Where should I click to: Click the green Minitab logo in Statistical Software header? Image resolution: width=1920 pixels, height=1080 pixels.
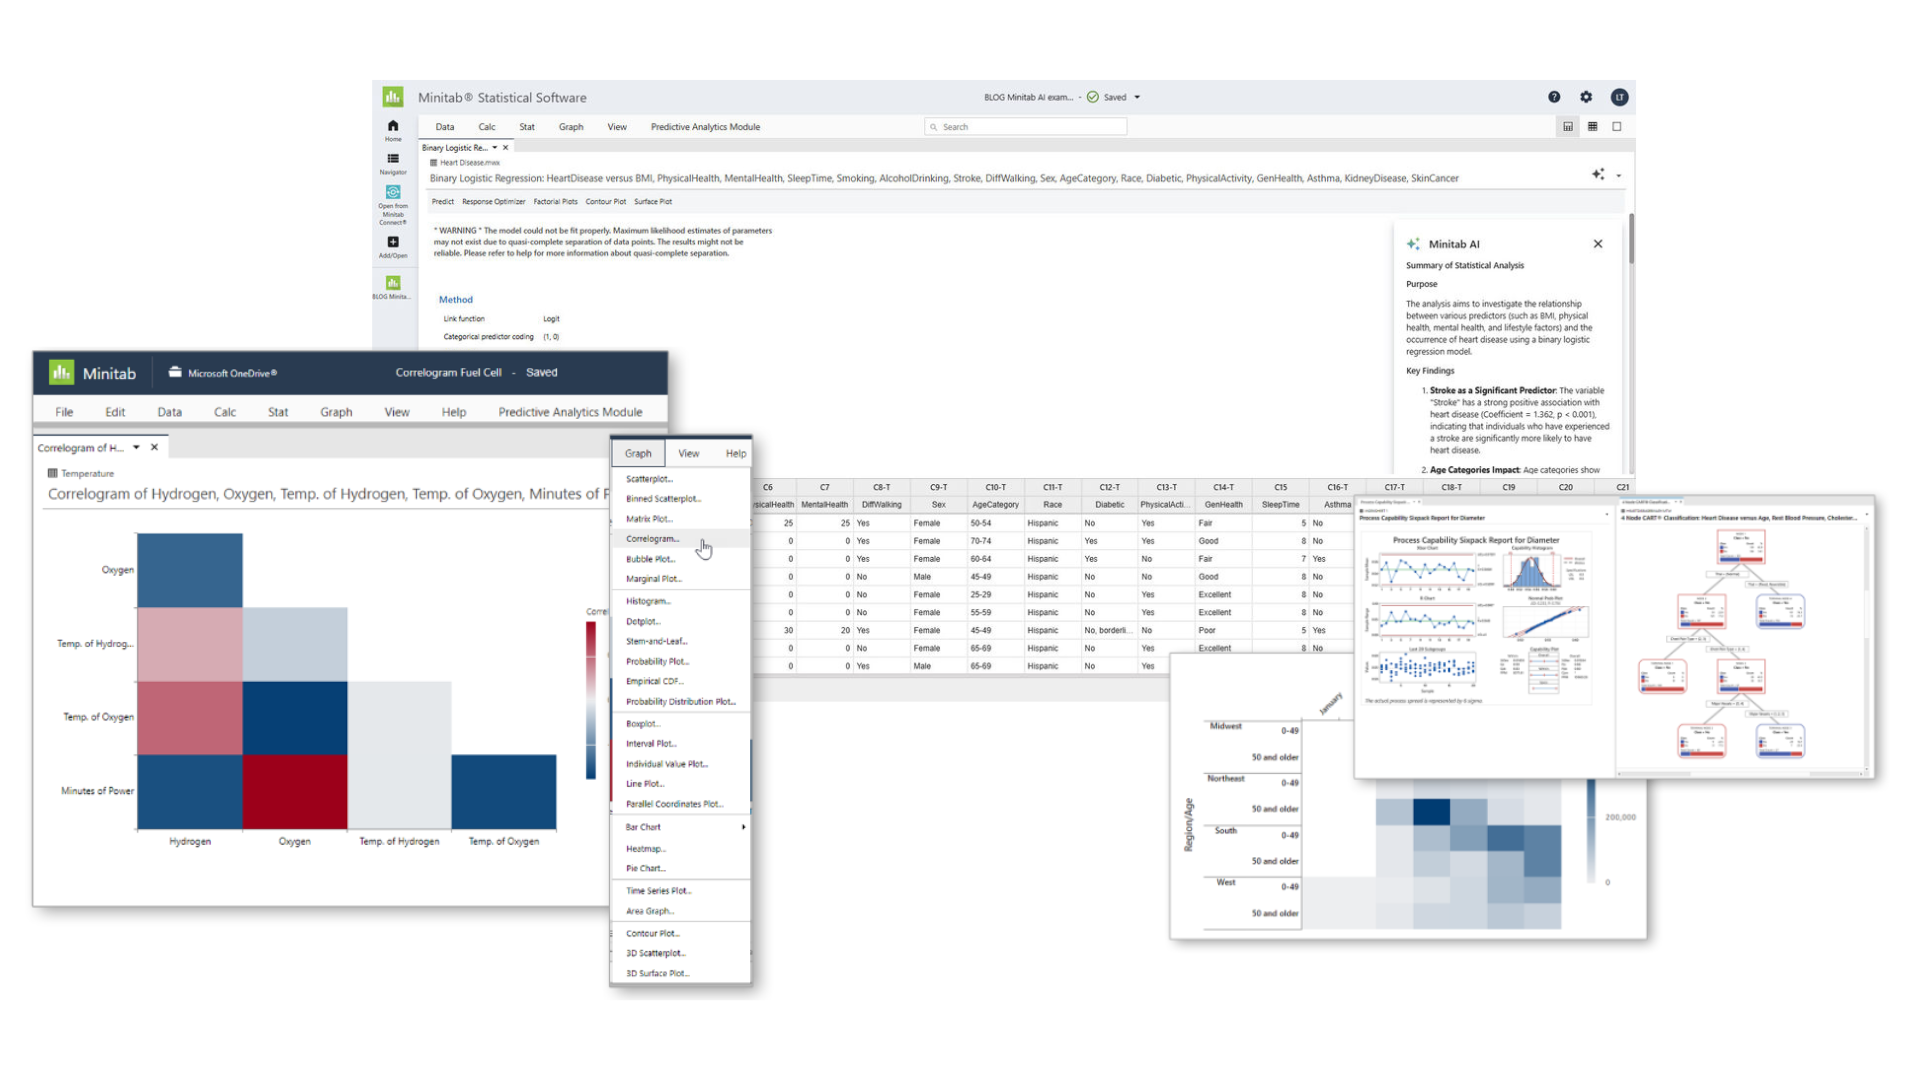393,97
